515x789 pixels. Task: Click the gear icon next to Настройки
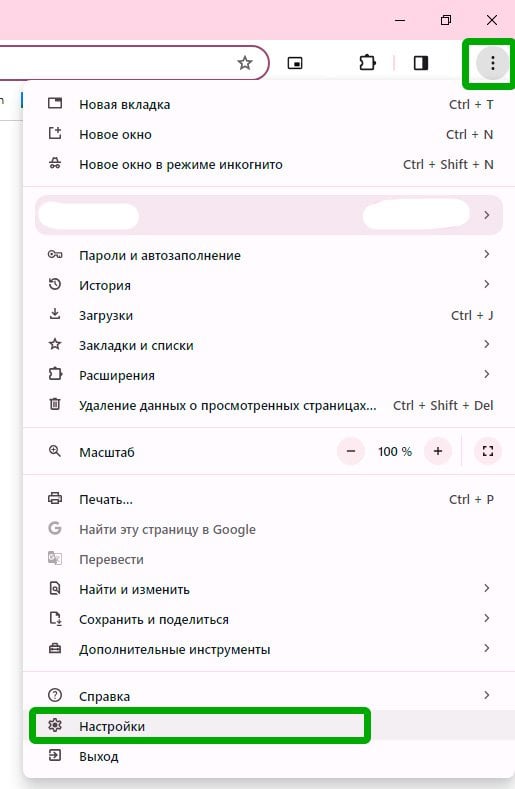55,726
